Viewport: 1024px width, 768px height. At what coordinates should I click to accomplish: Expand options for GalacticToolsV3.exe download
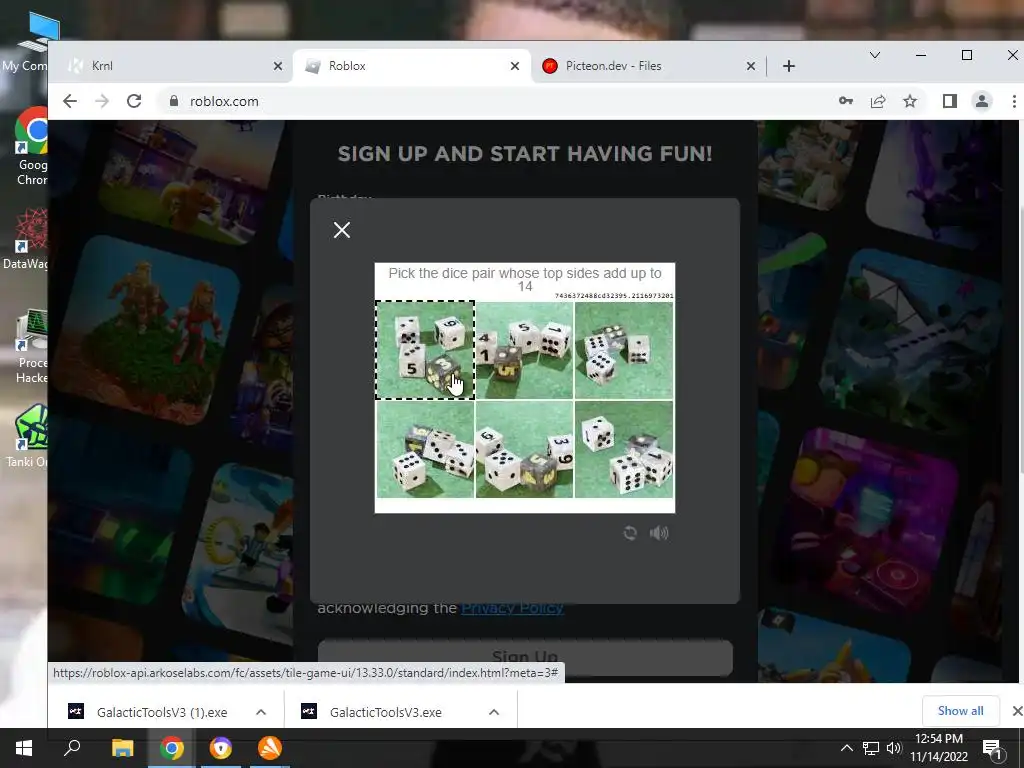pos(494,712)
